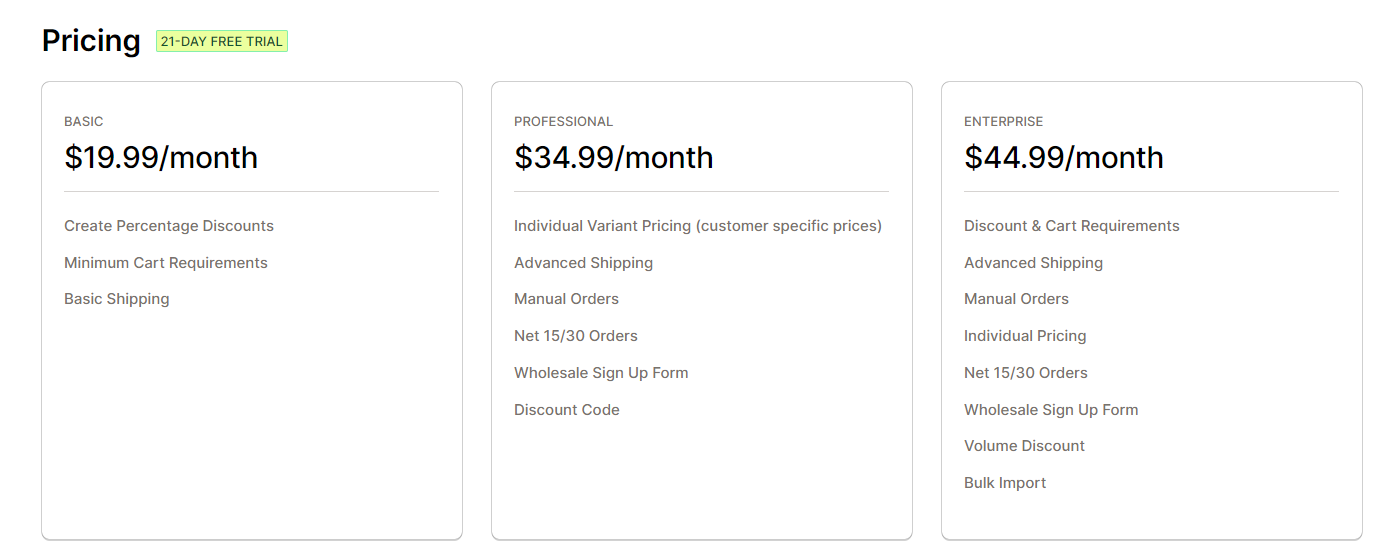Select the Professional plan label
Image resolution: width=1387 pixels, height=554 pixels.
click(x=564, y=121)
